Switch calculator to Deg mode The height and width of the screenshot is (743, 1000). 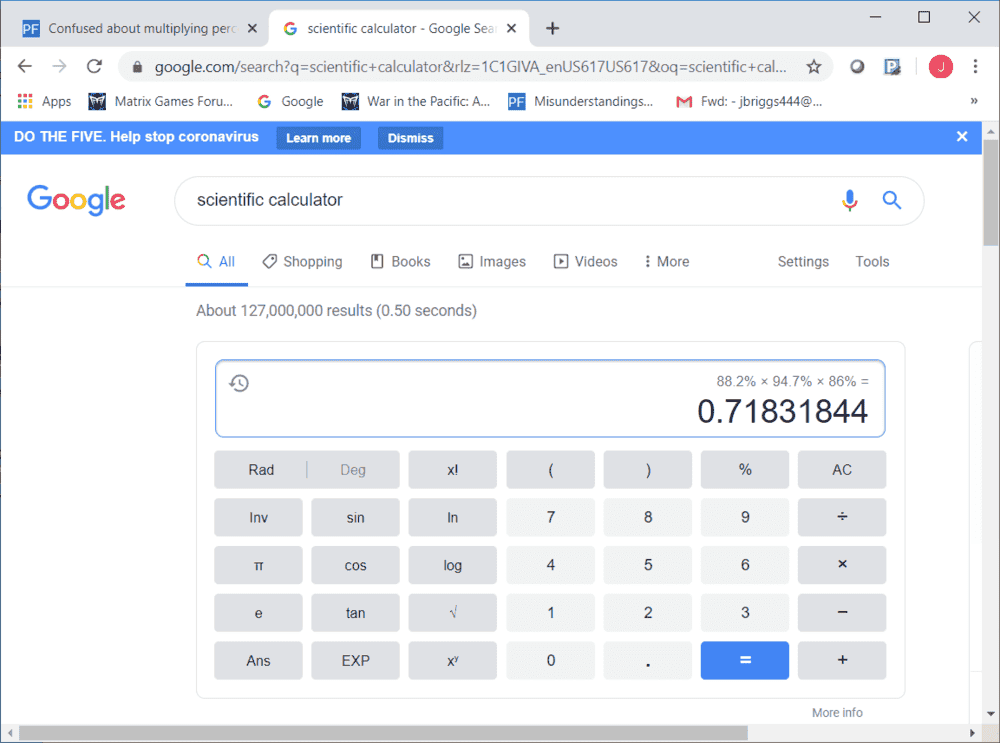tap(353, 470)
